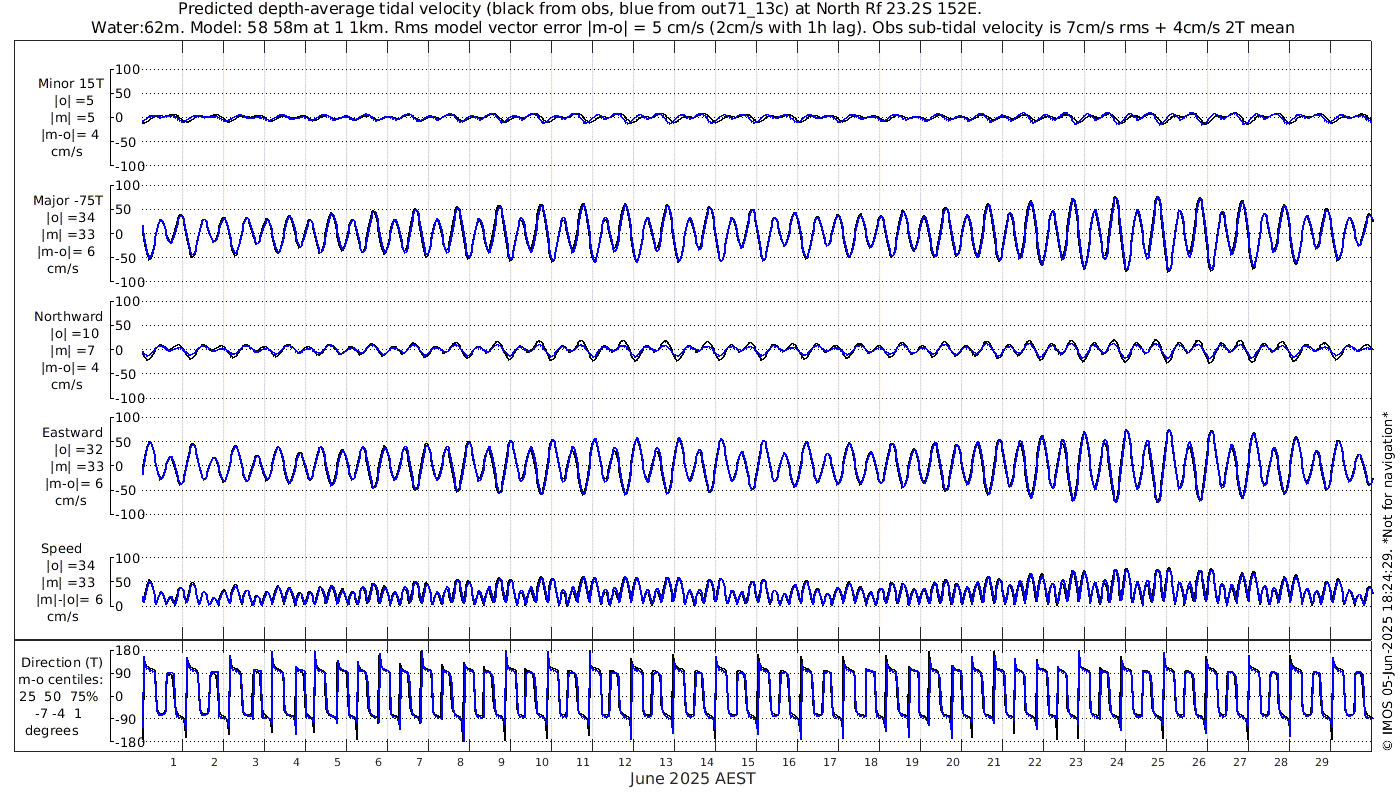Click the 'Minor 15T' panel label
This screenshot has width=1400, height=800.
click(70, 84)
